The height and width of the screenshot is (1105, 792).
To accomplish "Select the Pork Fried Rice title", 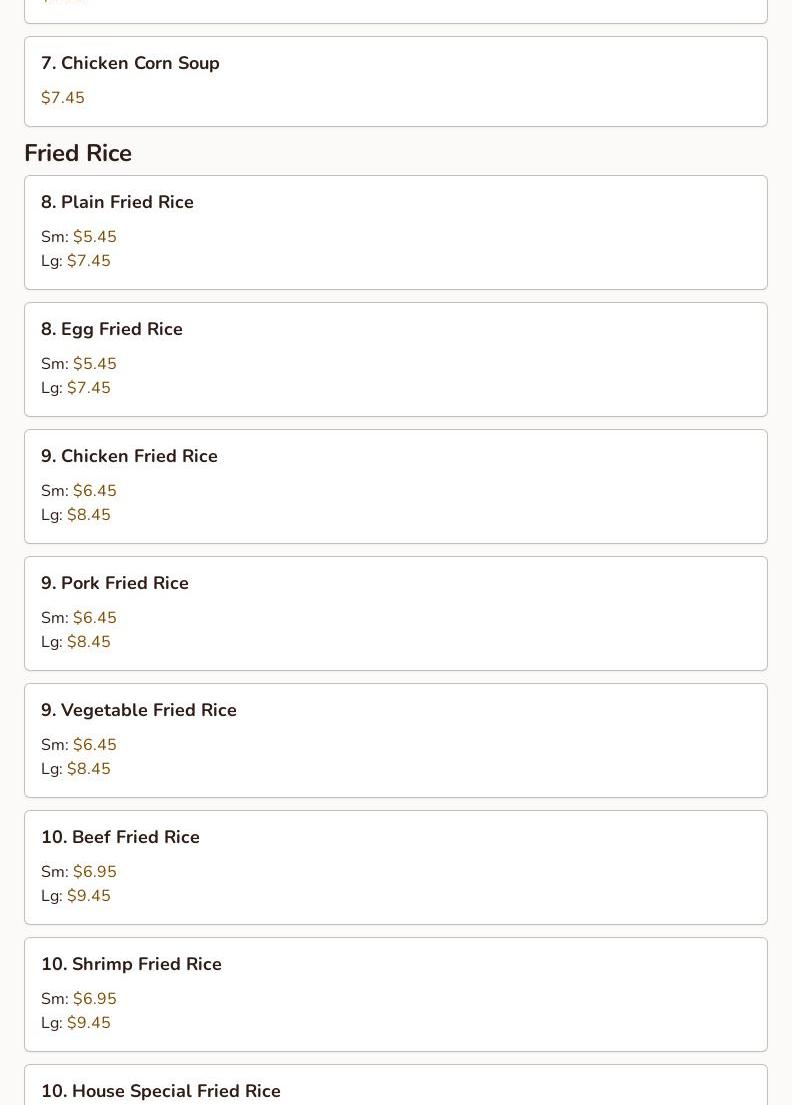I will coord(115,583).
